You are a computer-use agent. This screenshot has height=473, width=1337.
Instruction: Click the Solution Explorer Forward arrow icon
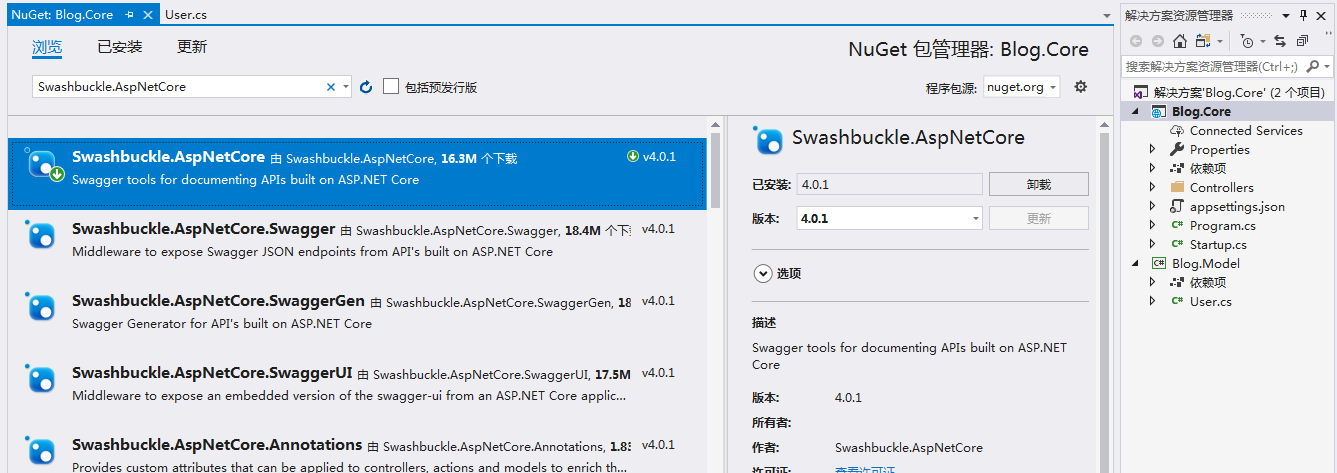1158,41
